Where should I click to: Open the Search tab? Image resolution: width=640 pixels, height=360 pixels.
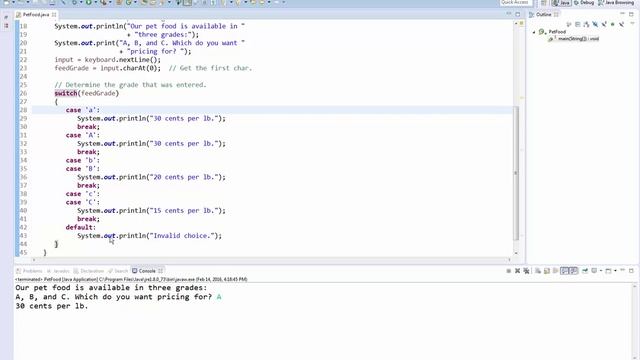pyautogui.click(x=118, y=271)
